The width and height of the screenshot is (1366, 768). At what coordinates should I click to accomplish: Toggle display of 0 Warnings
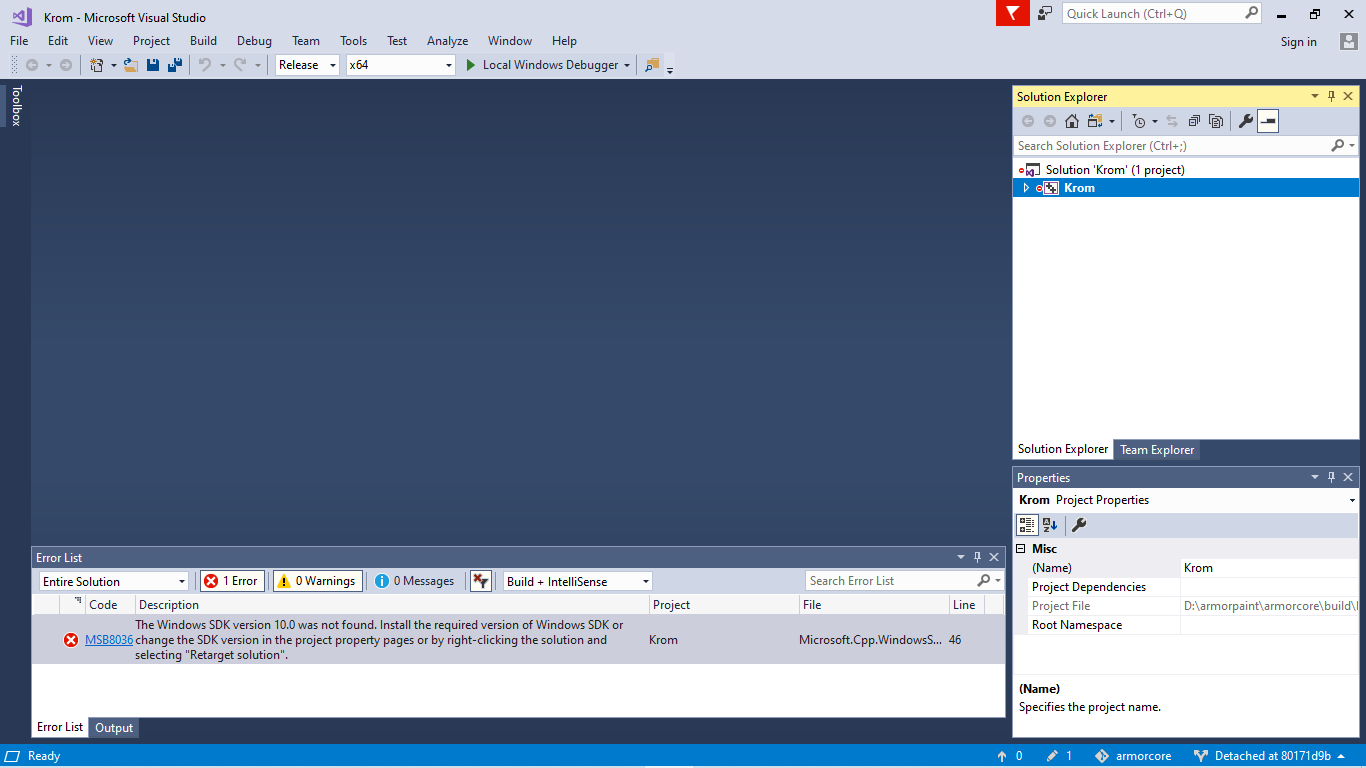click(317, 580)
